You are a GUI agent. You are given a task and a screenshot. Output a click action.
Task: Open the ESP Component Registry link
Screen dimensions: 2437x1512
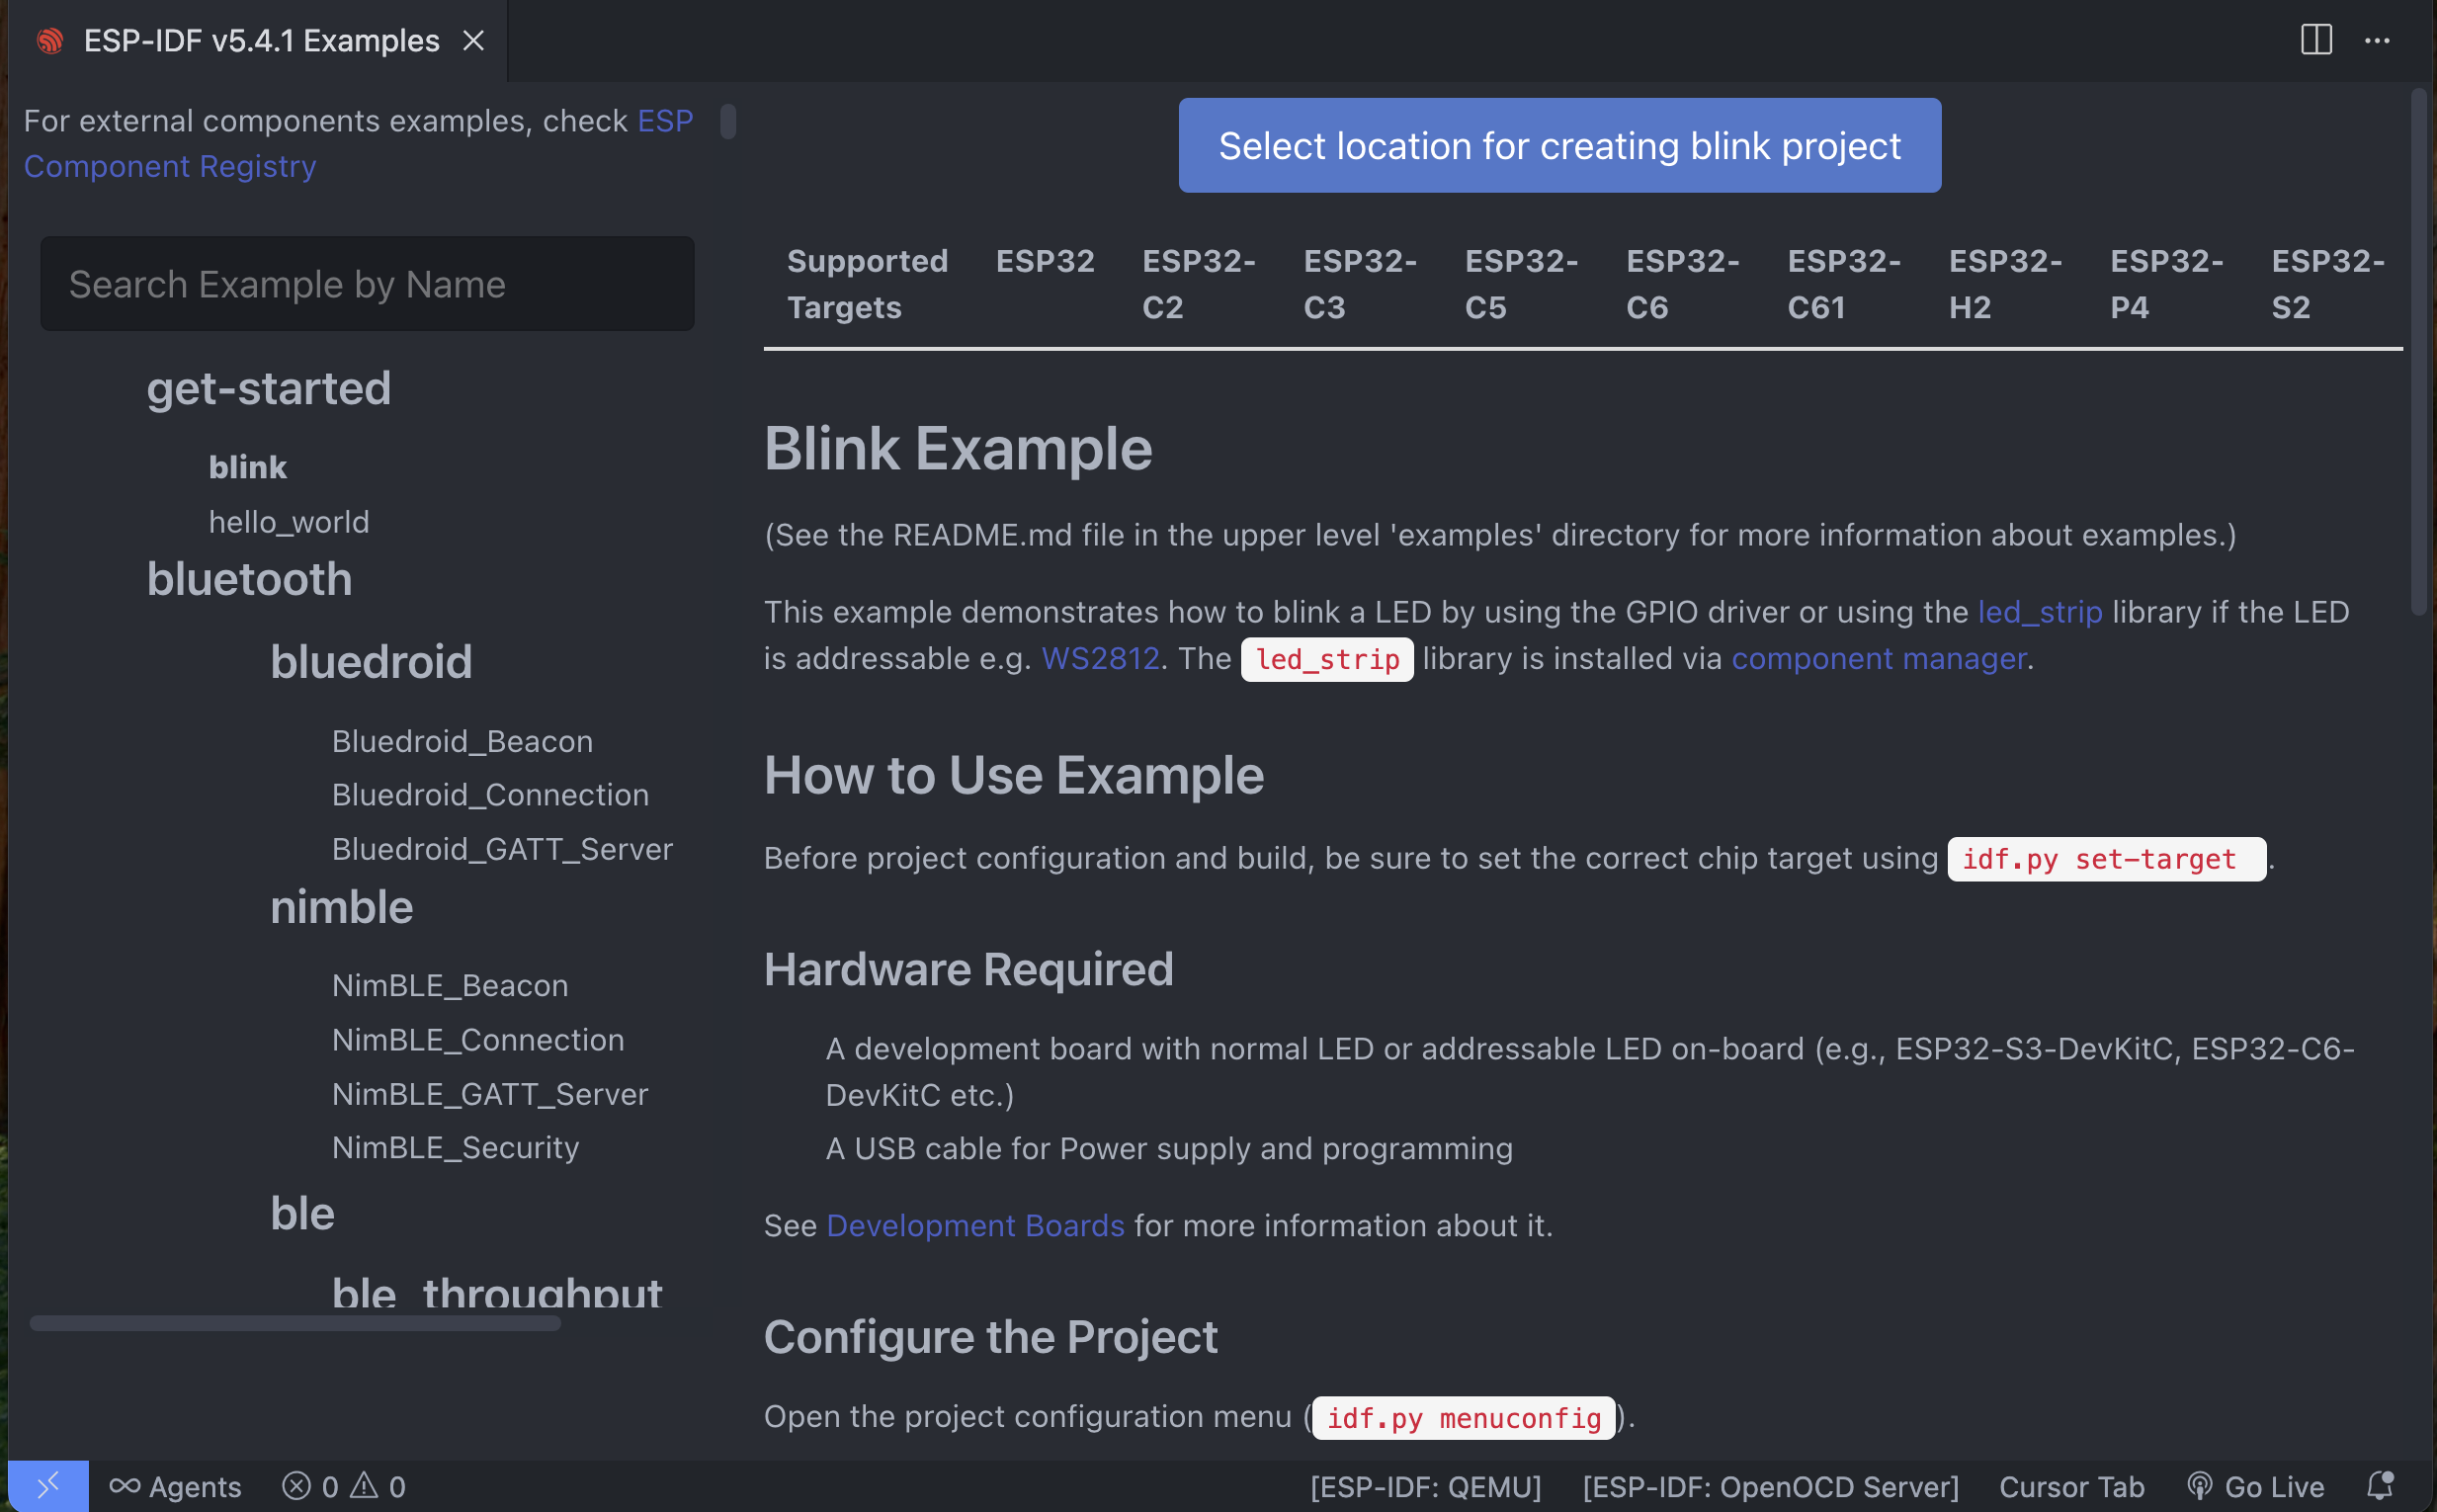click(358, 143)
